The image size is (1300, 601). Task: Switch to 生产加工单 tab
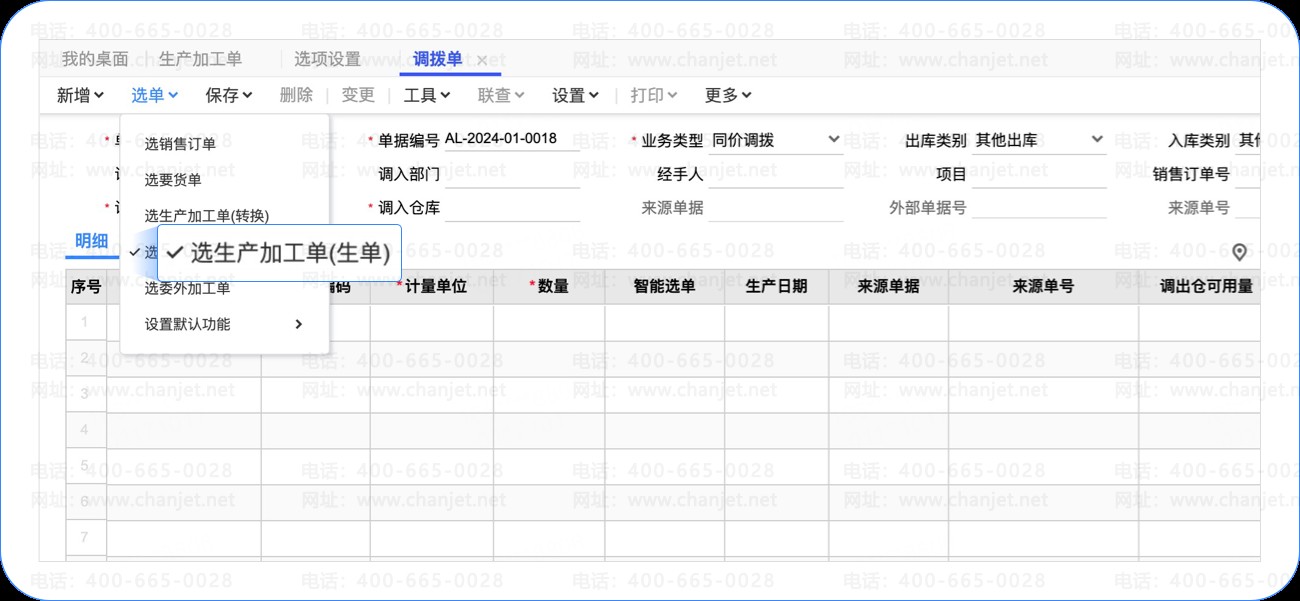pyautogui.click(x=200, y=59)
